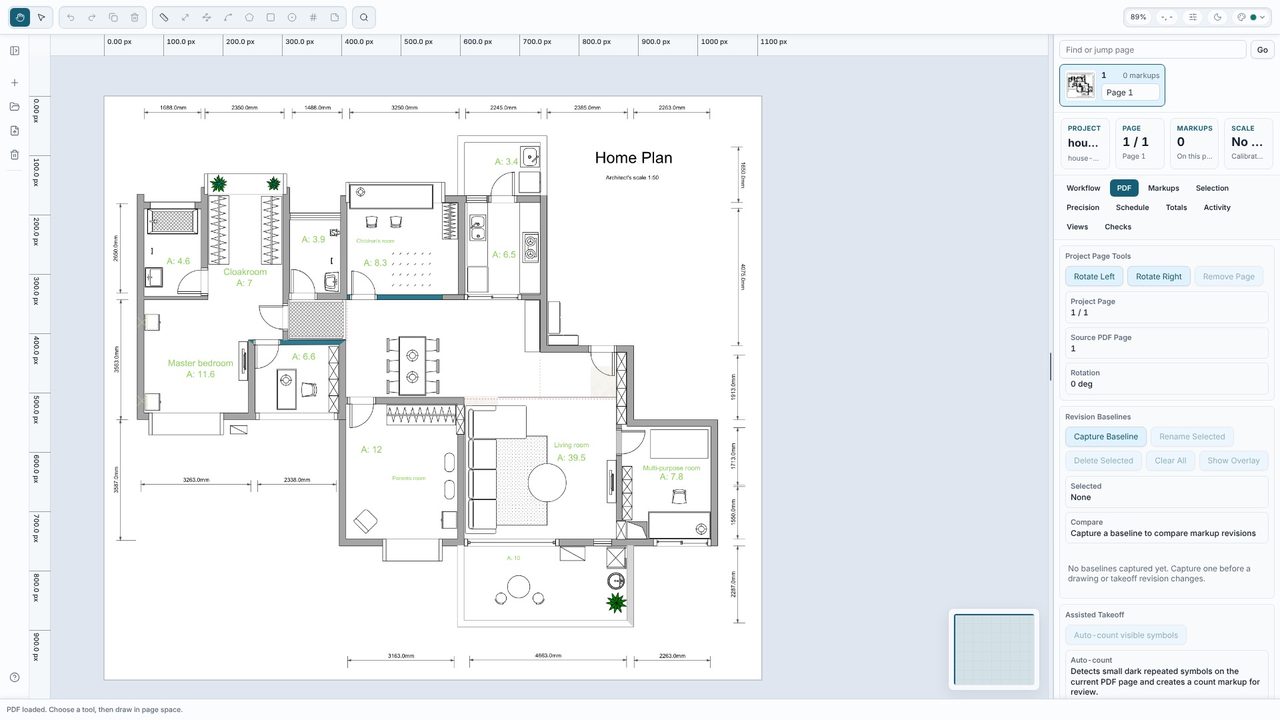Open the color theme palette dropdown
The height and width of the screenshot is (720, 1280).
click(1251, 17)
